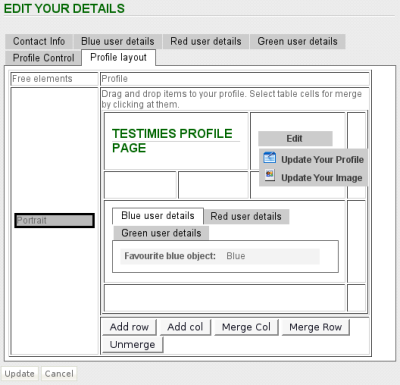Select inner Green user details tab in profile
This screenshot has width=400, height=385.
click(161, 233)
